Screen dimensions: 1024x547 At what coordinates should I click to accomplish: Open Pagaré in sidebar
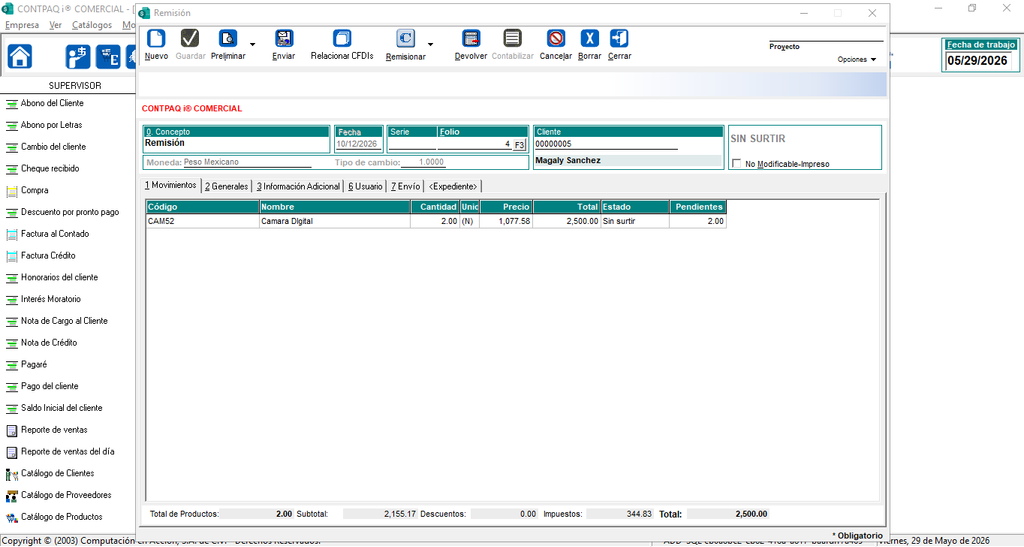tap(33, 364)
